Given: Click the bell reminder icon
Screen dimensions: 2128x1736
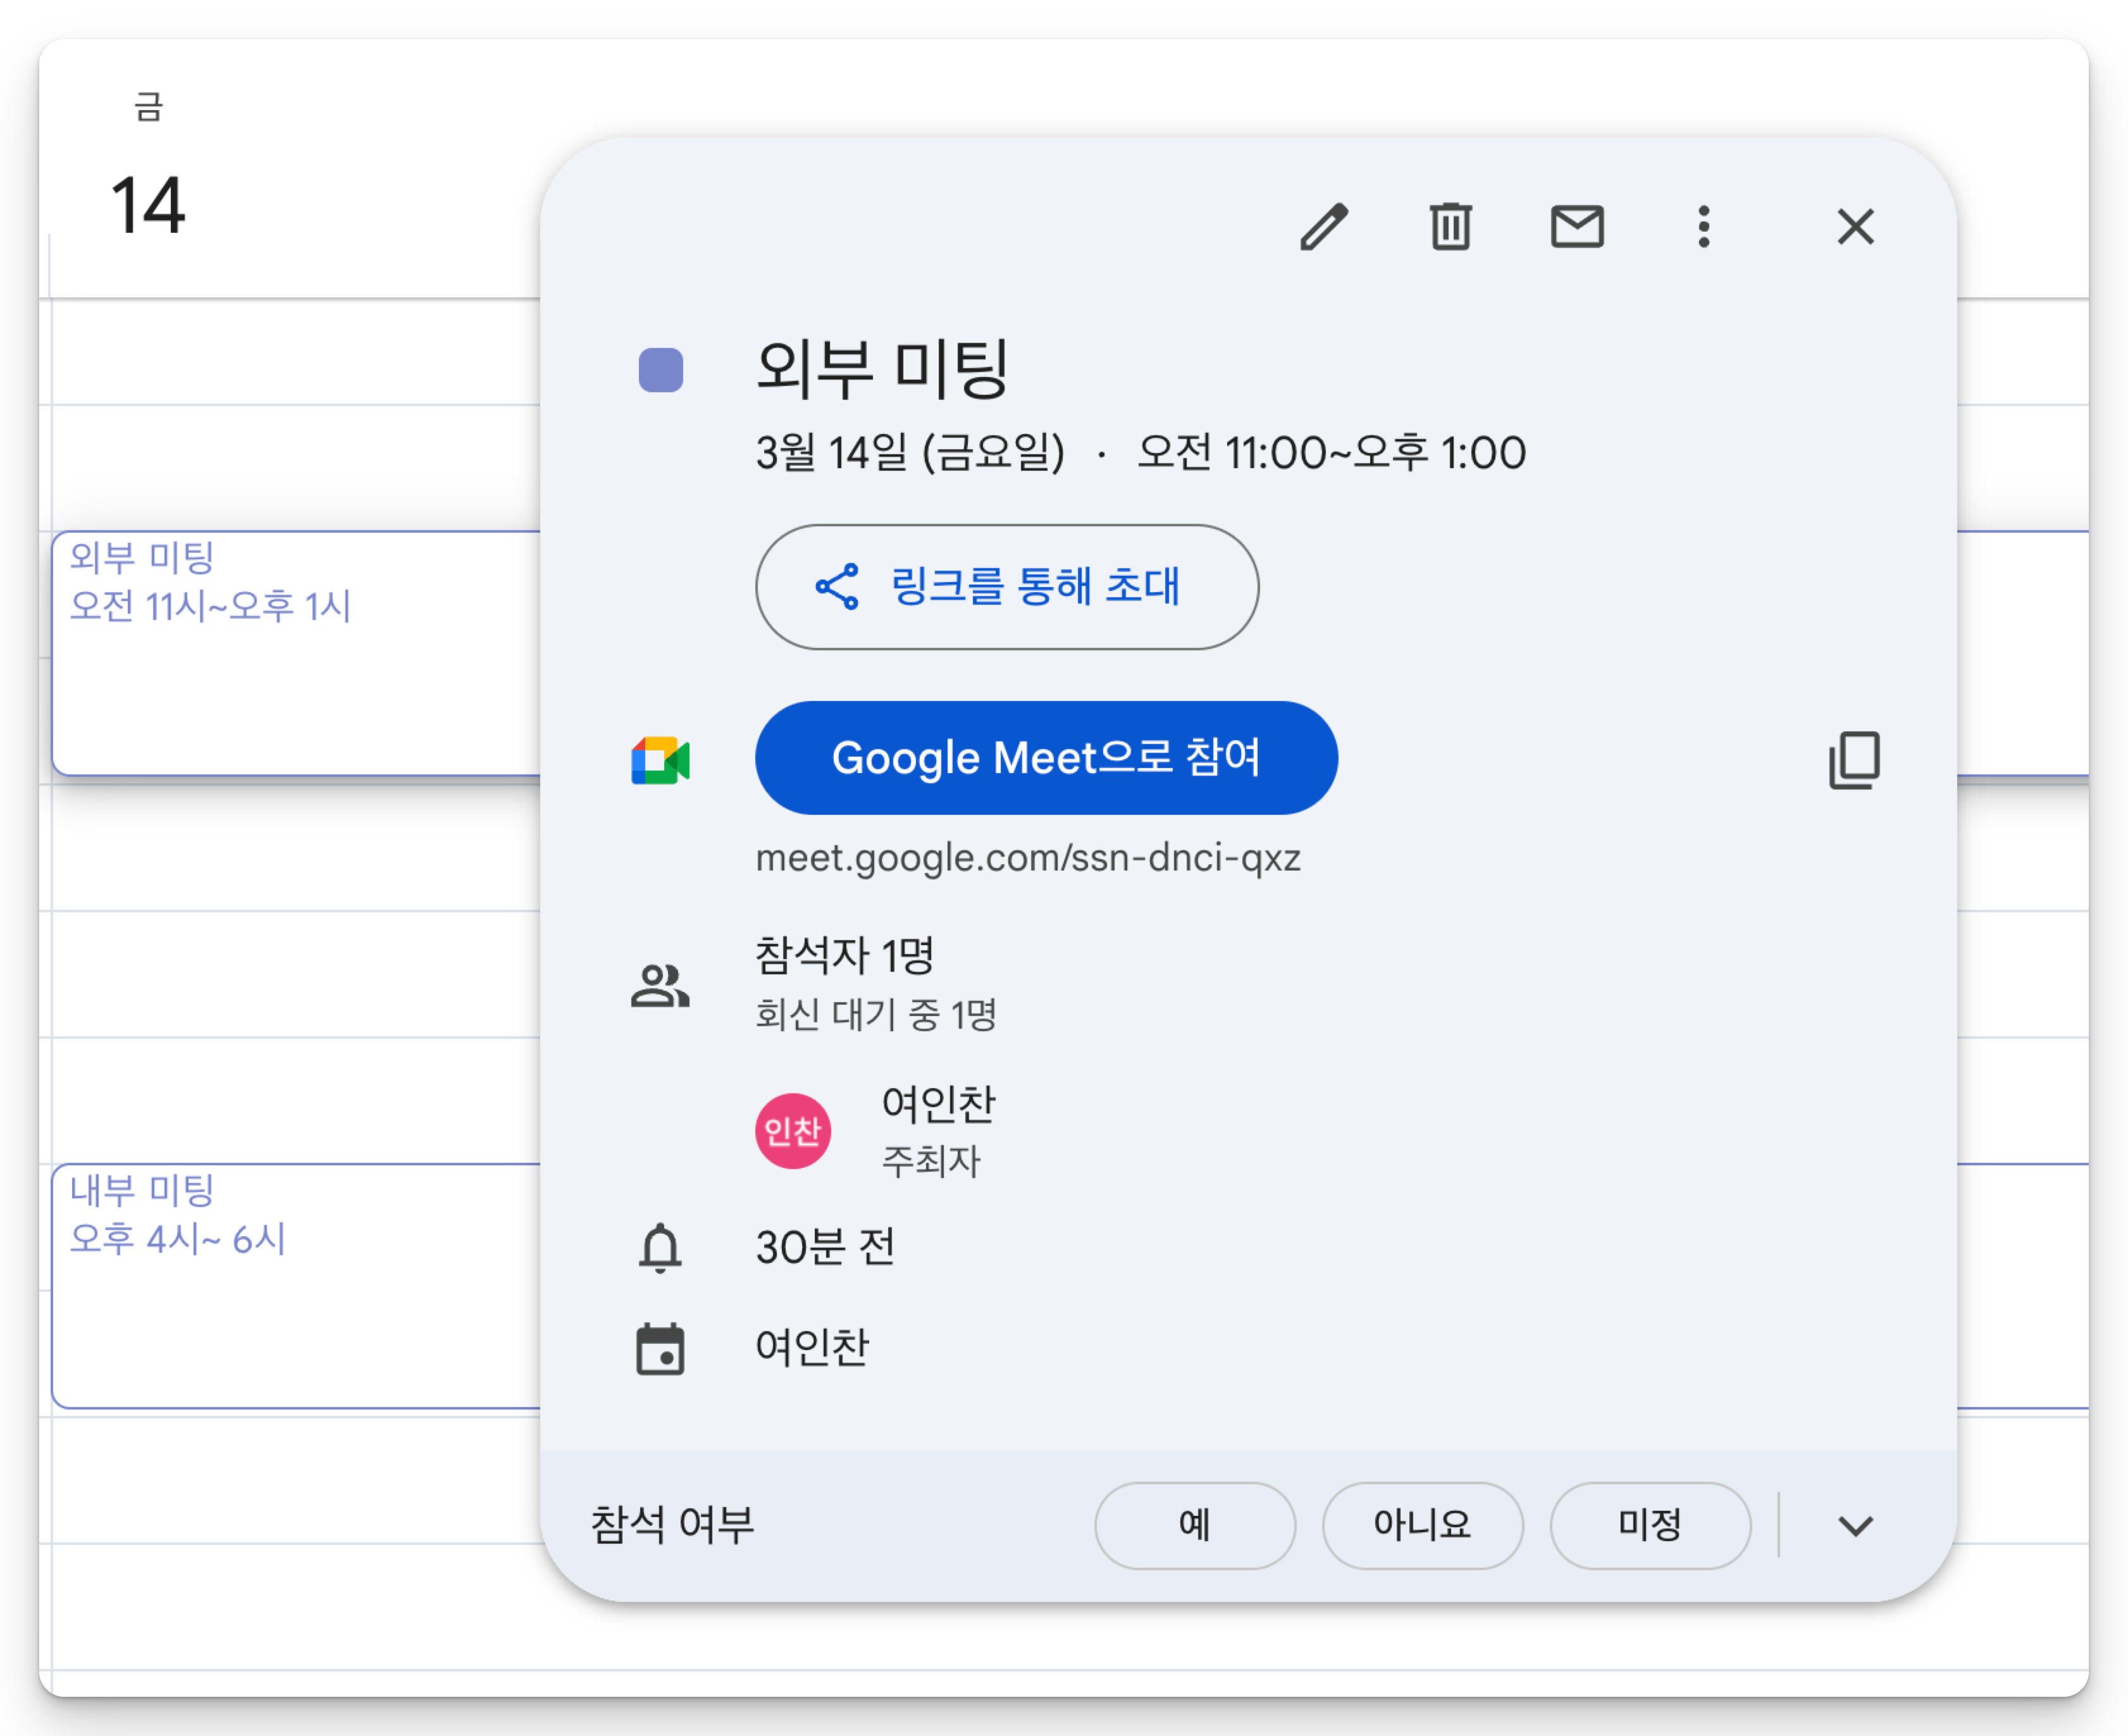Looking at the screenshot, I should coord(660,1248).
